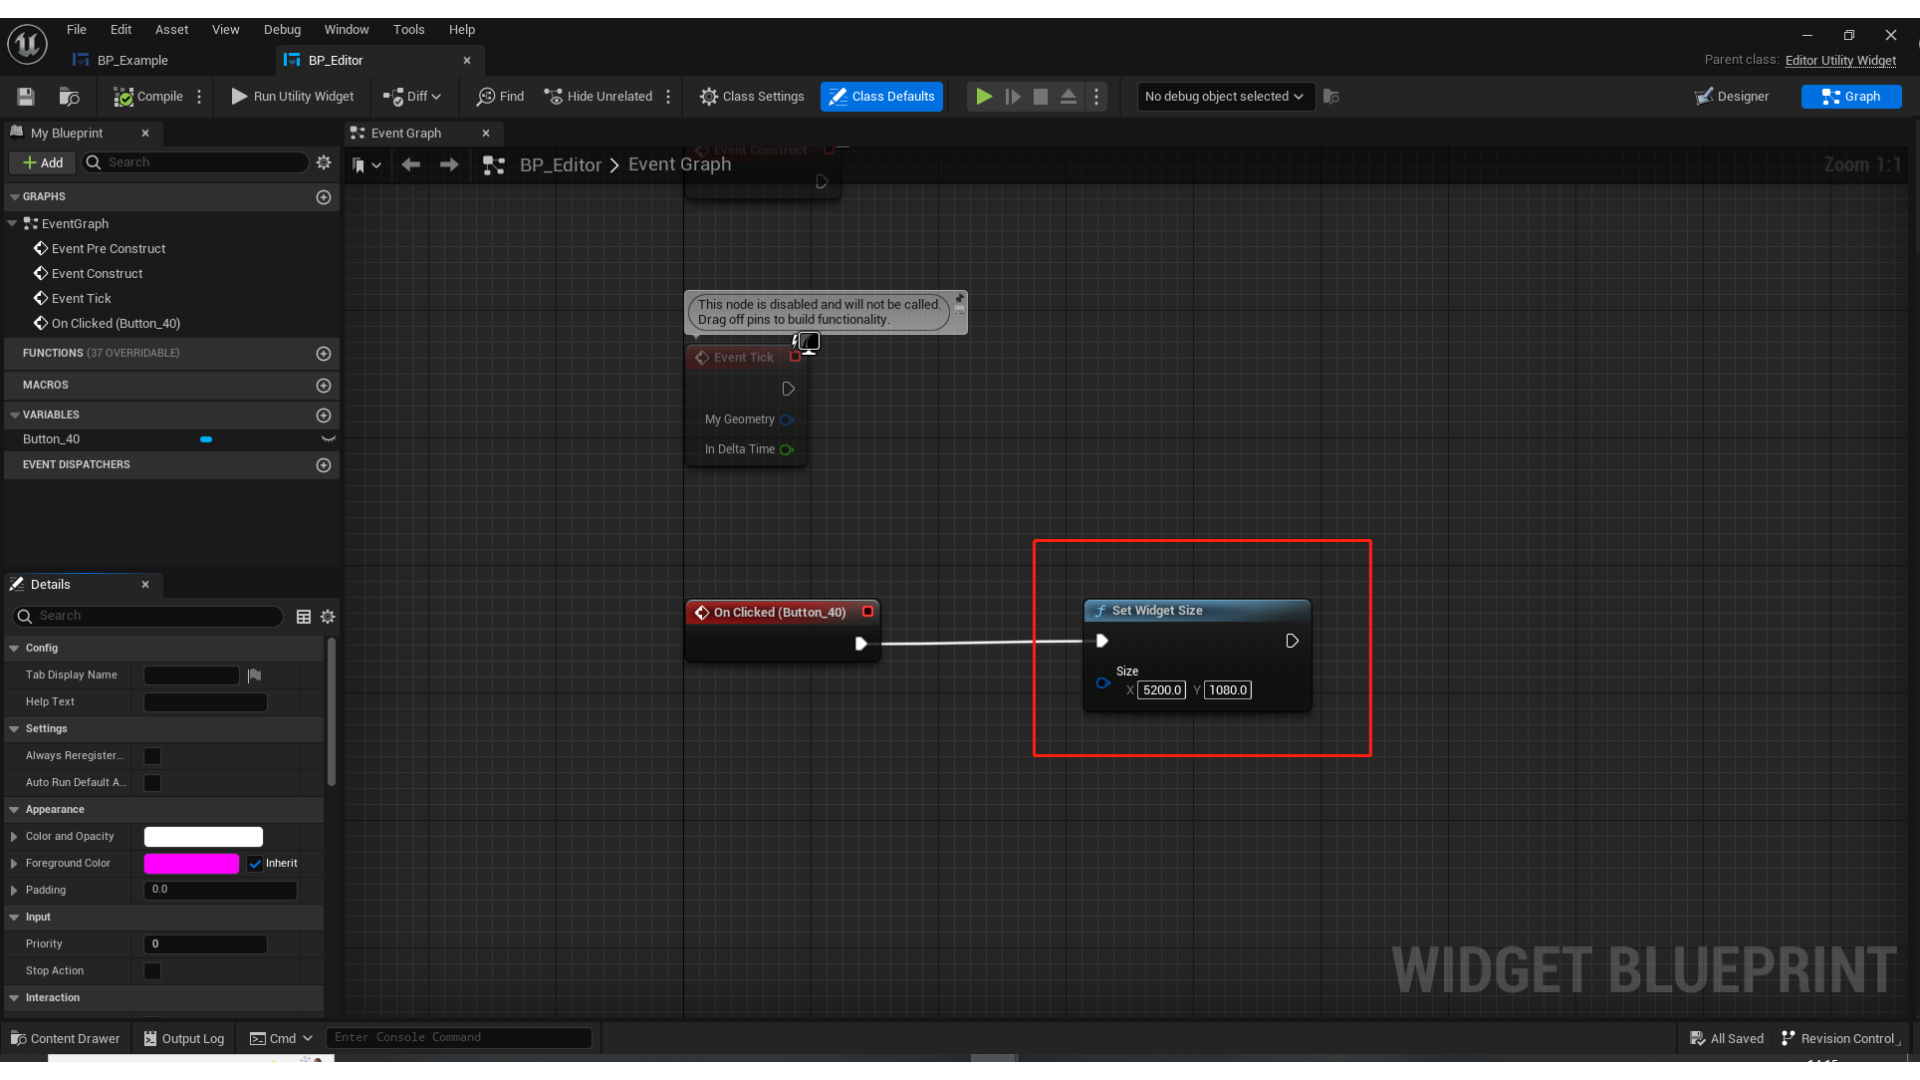This screenshot has height=1080, width=1920.
Task: Switch to BP_Example tab
Action: tap(132, 60)
